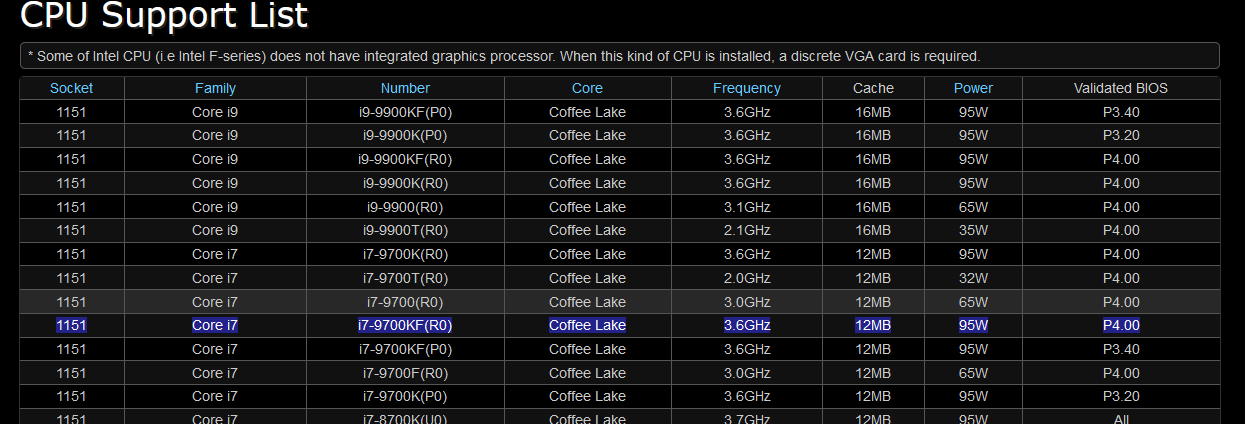This screenshot has width=1245, height=424.
Task: Select the i9-9900KF(R0) model cell
Action: pyautogui.click(x=405, y=159)
